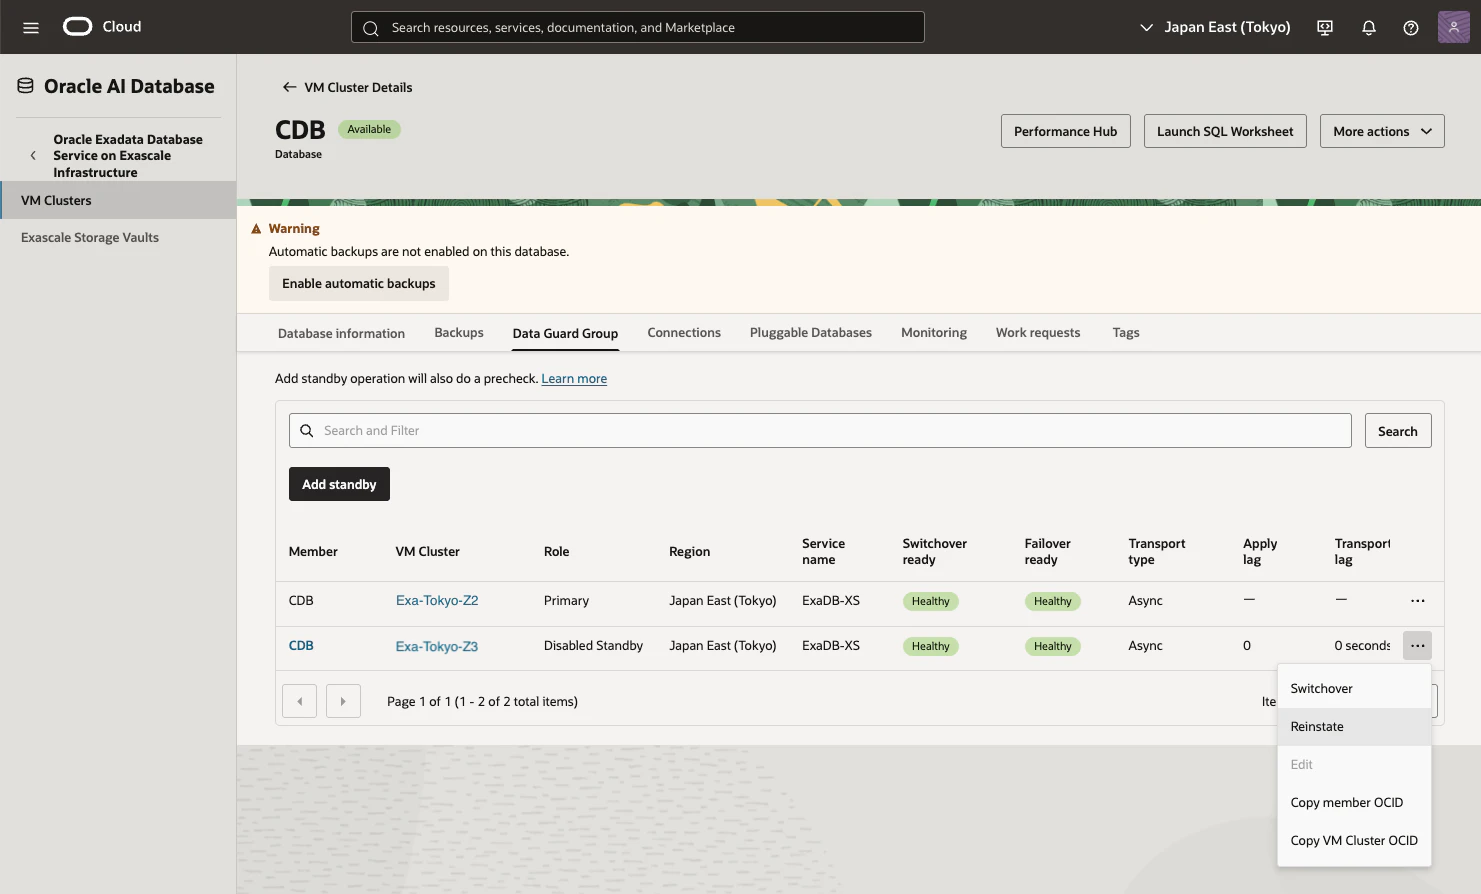Open the notifications bell
This screenshot has height=894, width=1481.
pyautogui.click(x=1369, y=27)
